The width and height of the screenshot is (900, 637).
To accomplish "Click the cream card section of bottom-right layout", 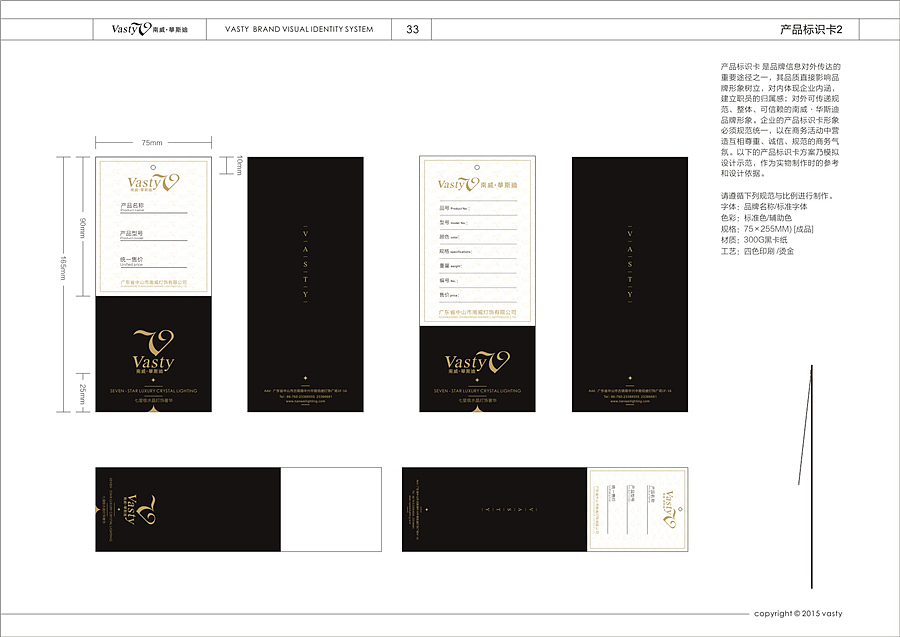I will point(637,510).
